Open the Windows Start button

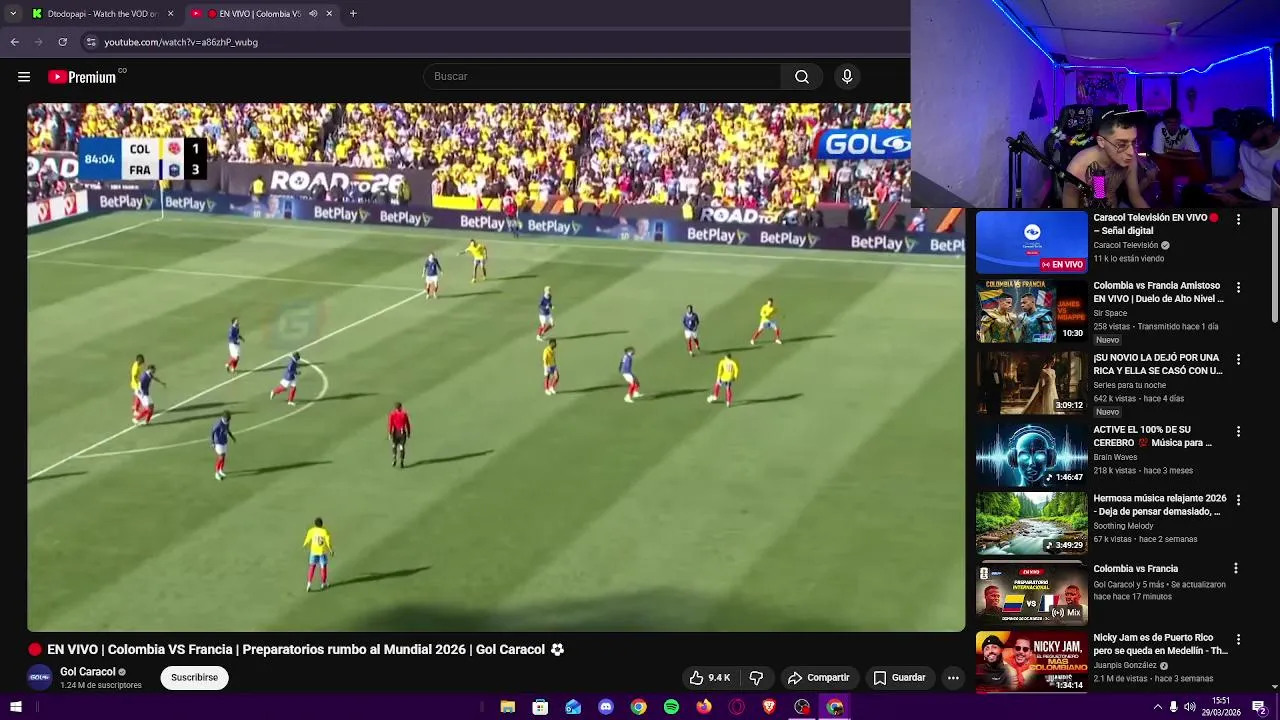[15, 707]
